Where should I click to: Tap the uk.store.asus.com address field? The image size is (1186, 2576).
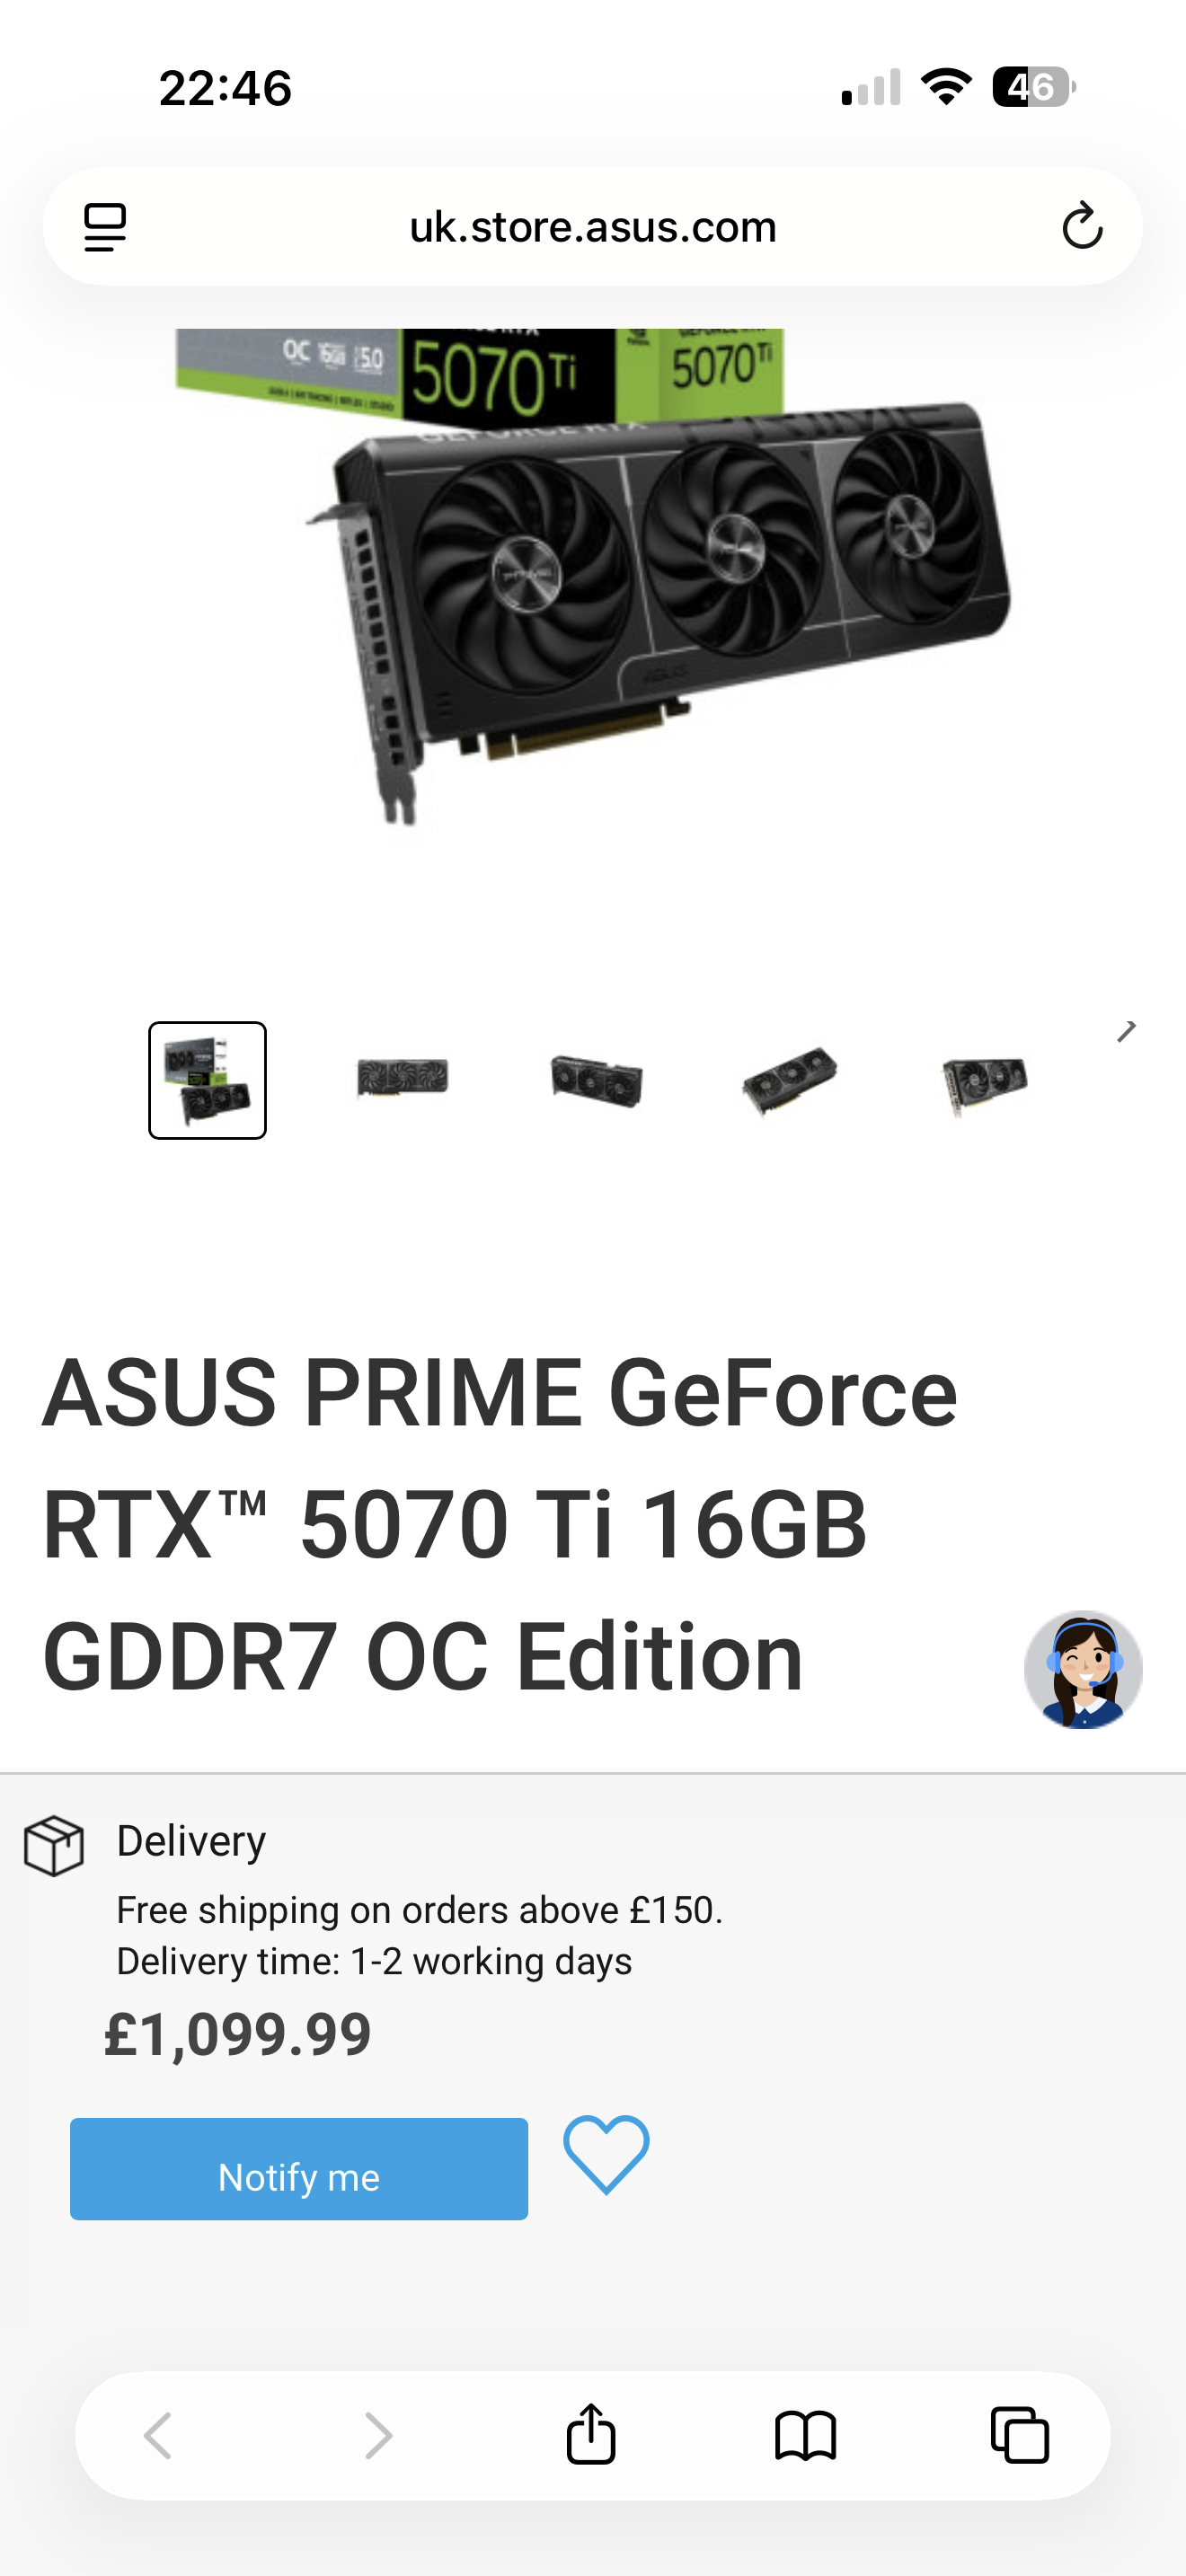click(592, 226)
